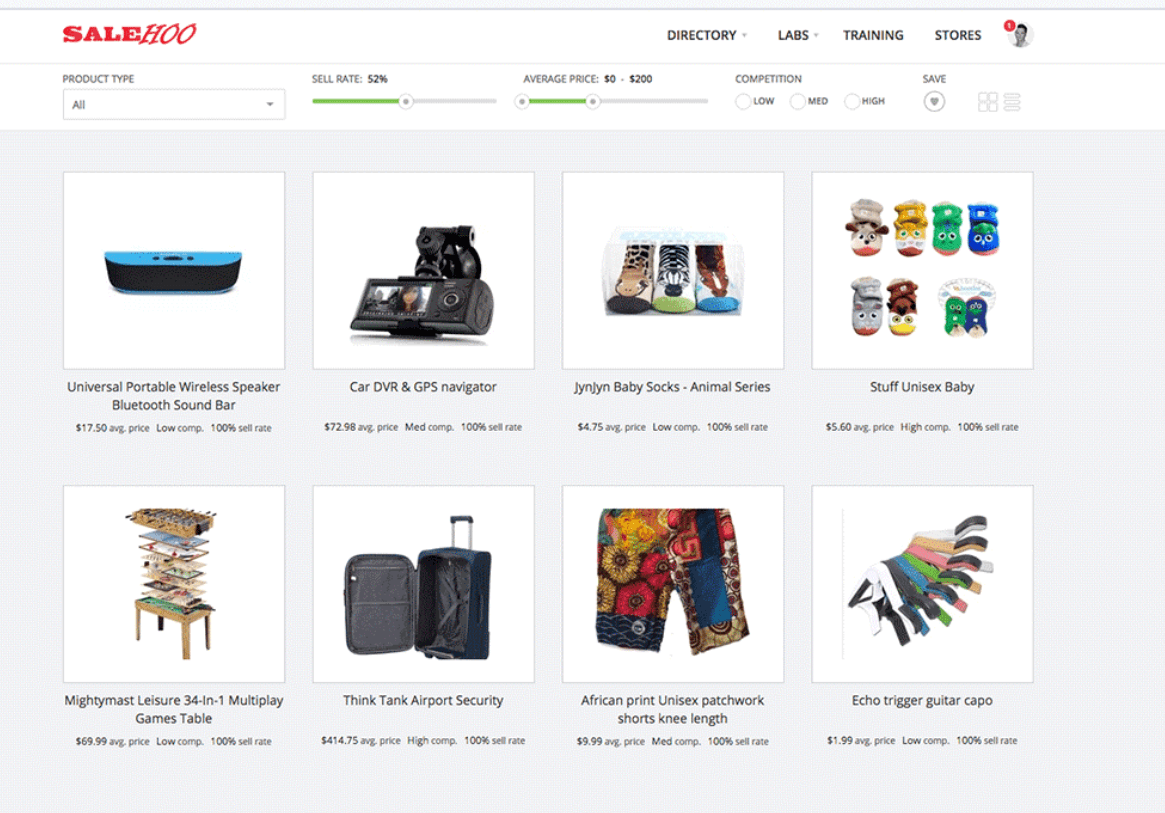
Task: Click the Sell Rate slider handle
Action: tap(406, 101)
